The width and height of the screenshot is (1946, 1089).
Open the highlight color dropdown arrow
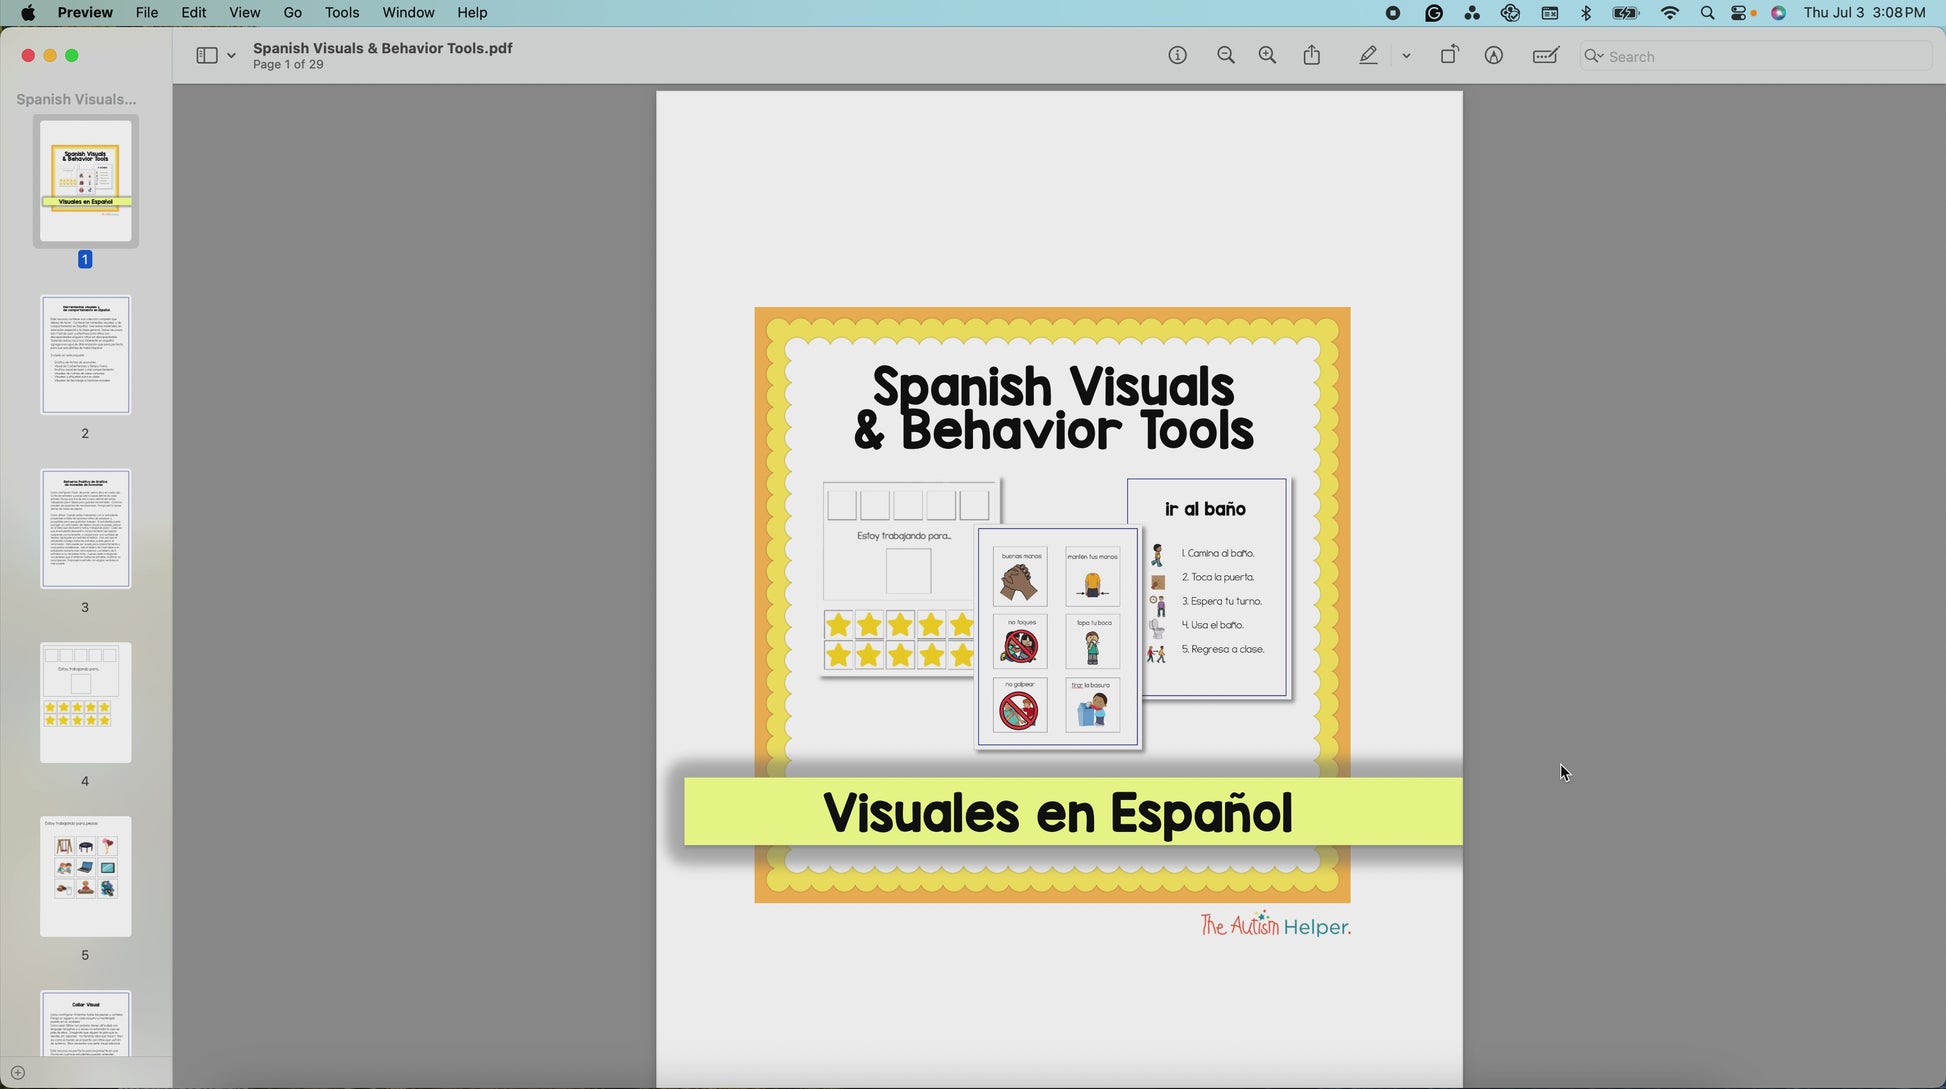coord(1406,56)
